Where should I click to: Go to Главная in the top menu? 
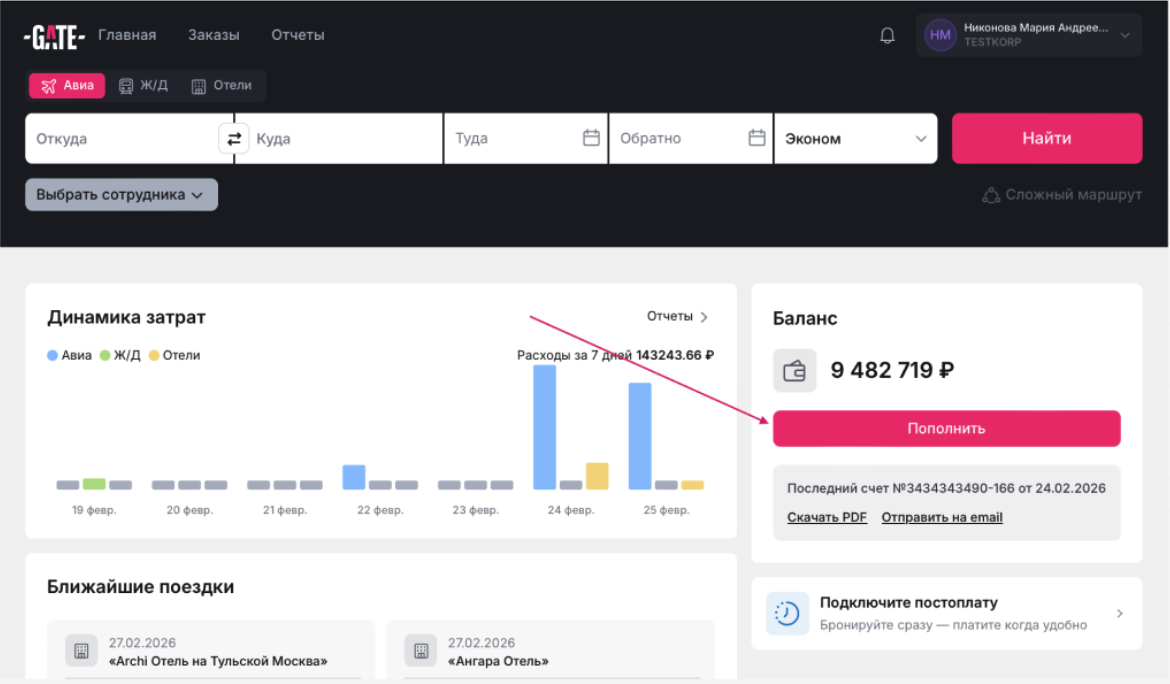pos(127,35)
